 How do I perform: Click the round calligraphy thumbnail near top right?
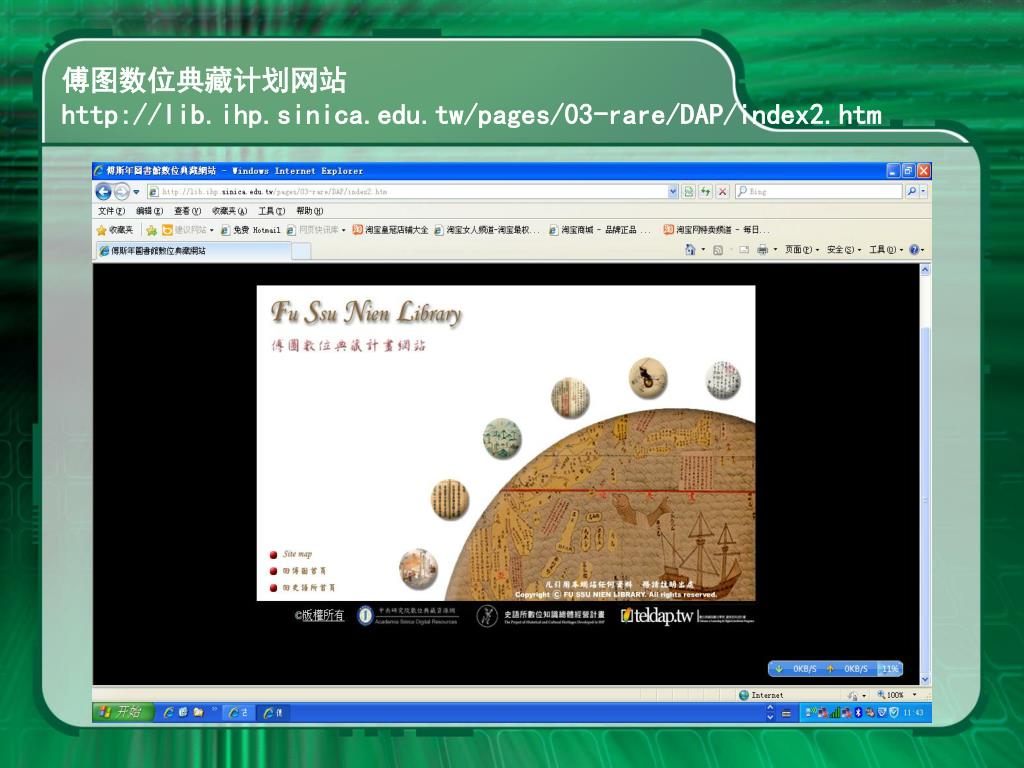click(x=723, y=379)
